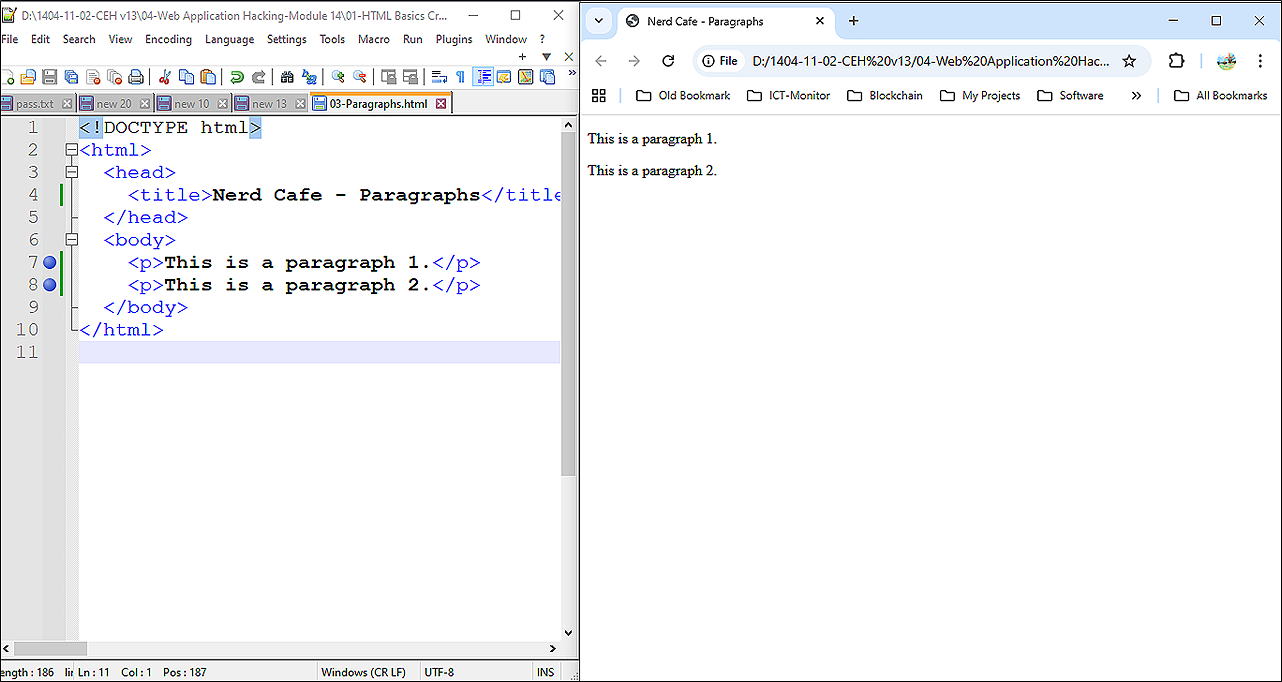Reload the Nerd Cafe page in Chrome
Viewport: 1282px width, 682px height.
pyautogui.click(x=668, y=61)
